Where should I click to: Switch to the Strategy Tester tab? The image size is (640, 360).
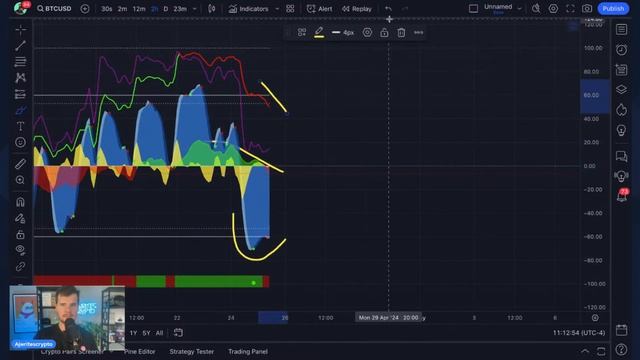click(x=191, y=351)
